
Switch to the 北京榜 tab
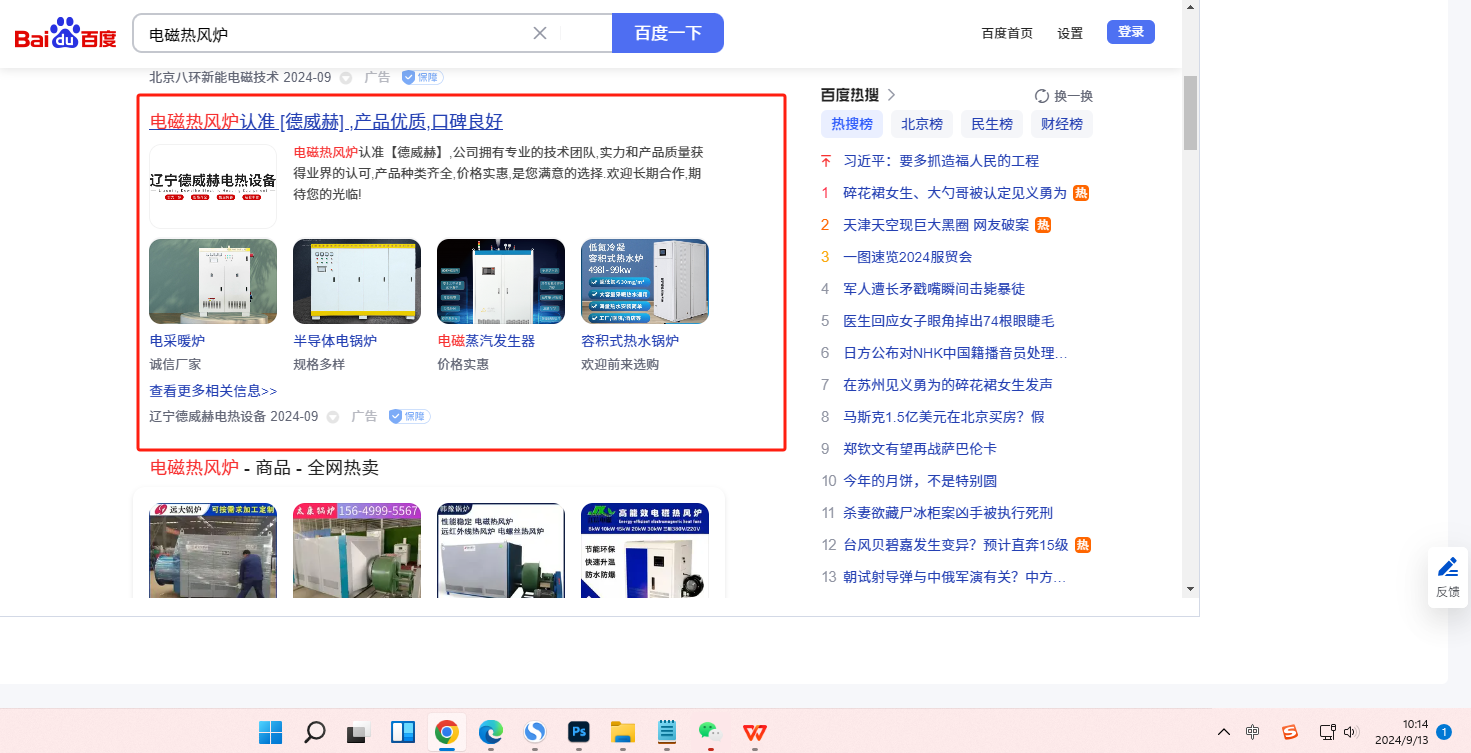pos(921,124)
